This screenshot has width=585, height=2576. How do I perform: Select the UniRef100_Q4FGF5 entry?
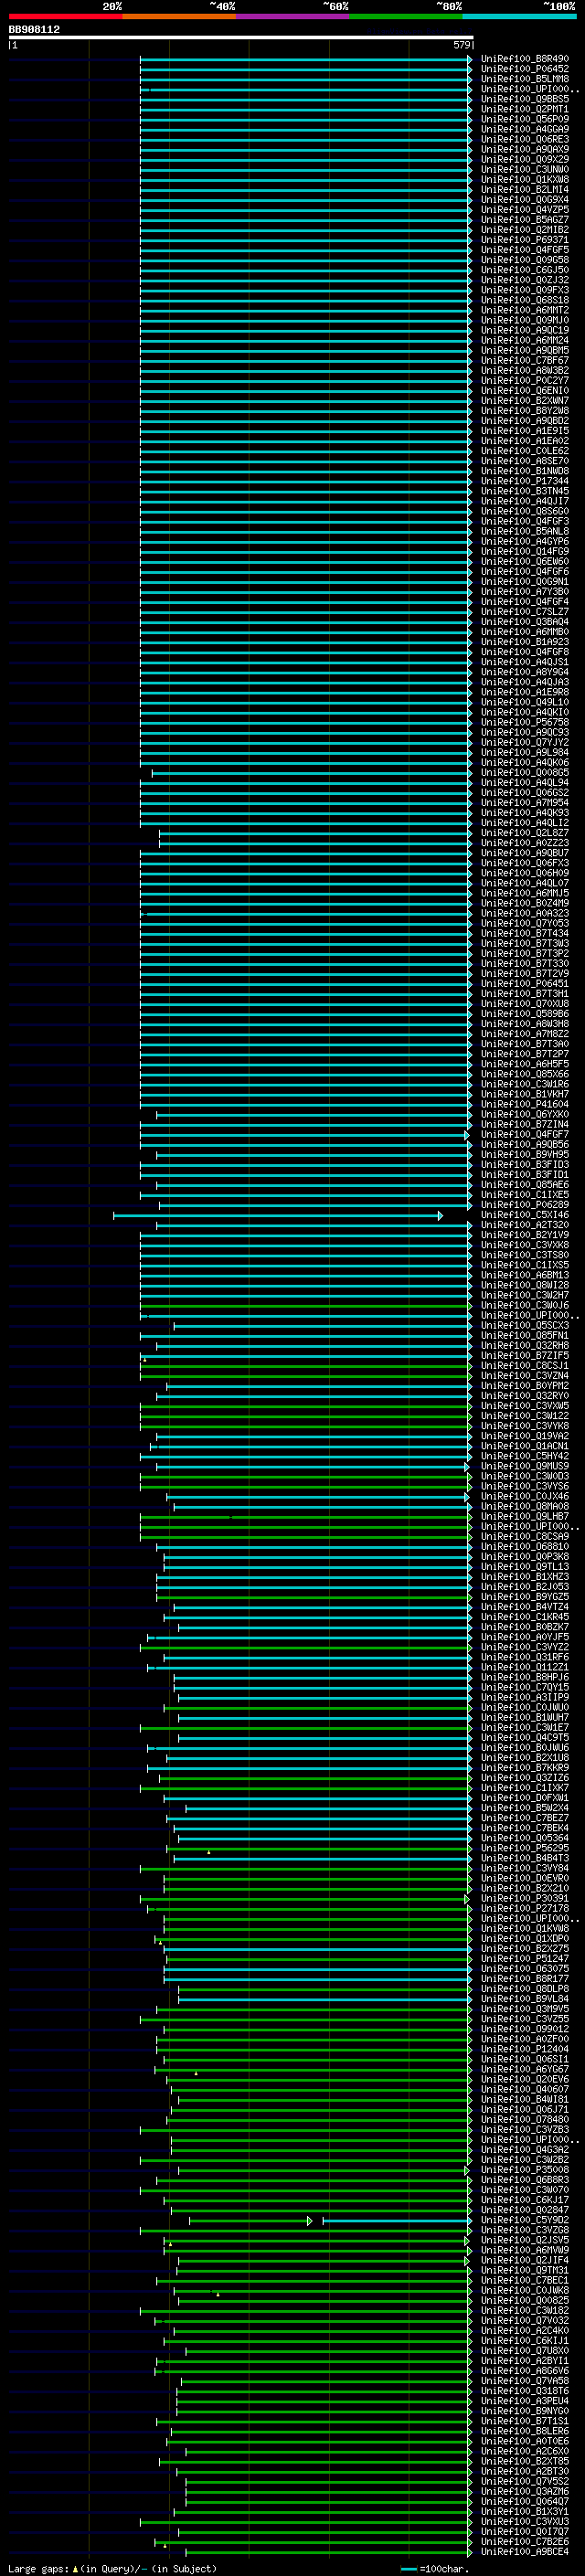click(525, 250)
